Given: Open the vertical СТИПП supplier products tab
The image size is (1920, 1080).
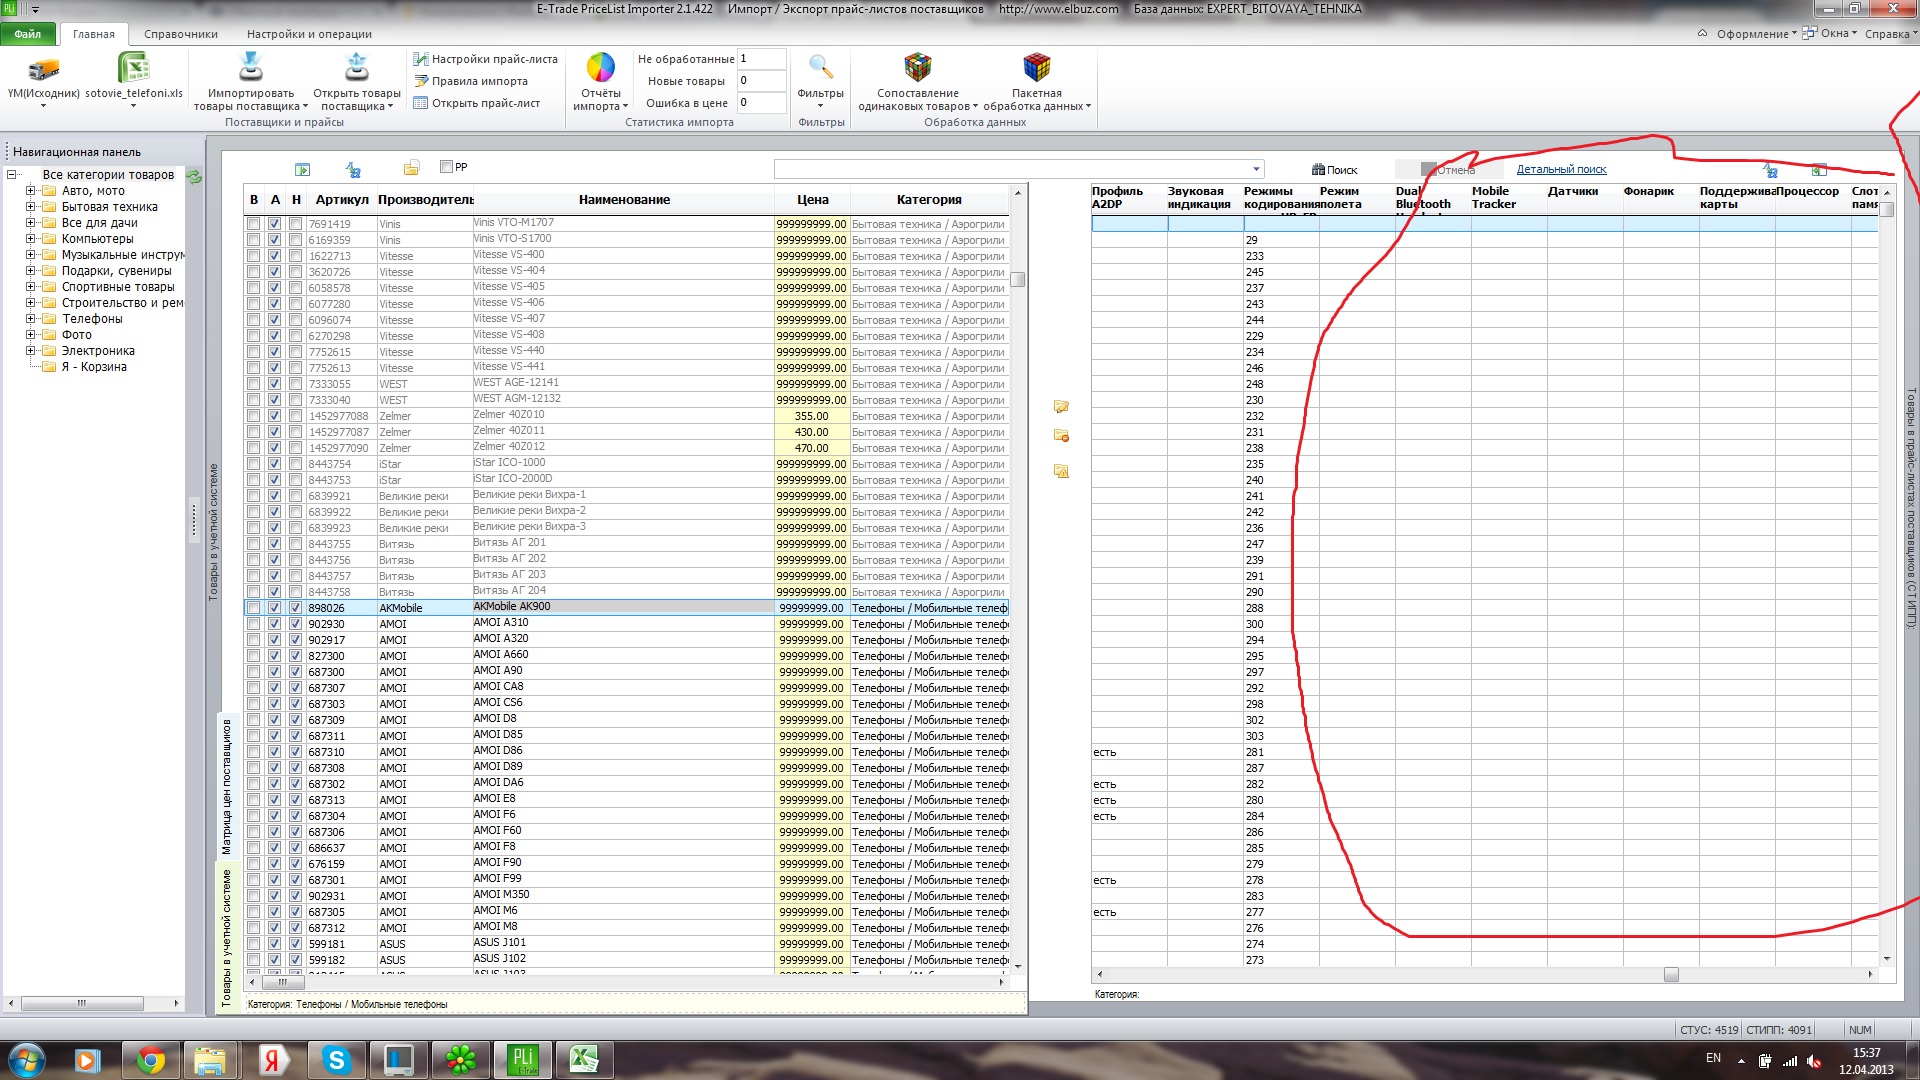Looking at the screenshot, I should [1910, 508].
